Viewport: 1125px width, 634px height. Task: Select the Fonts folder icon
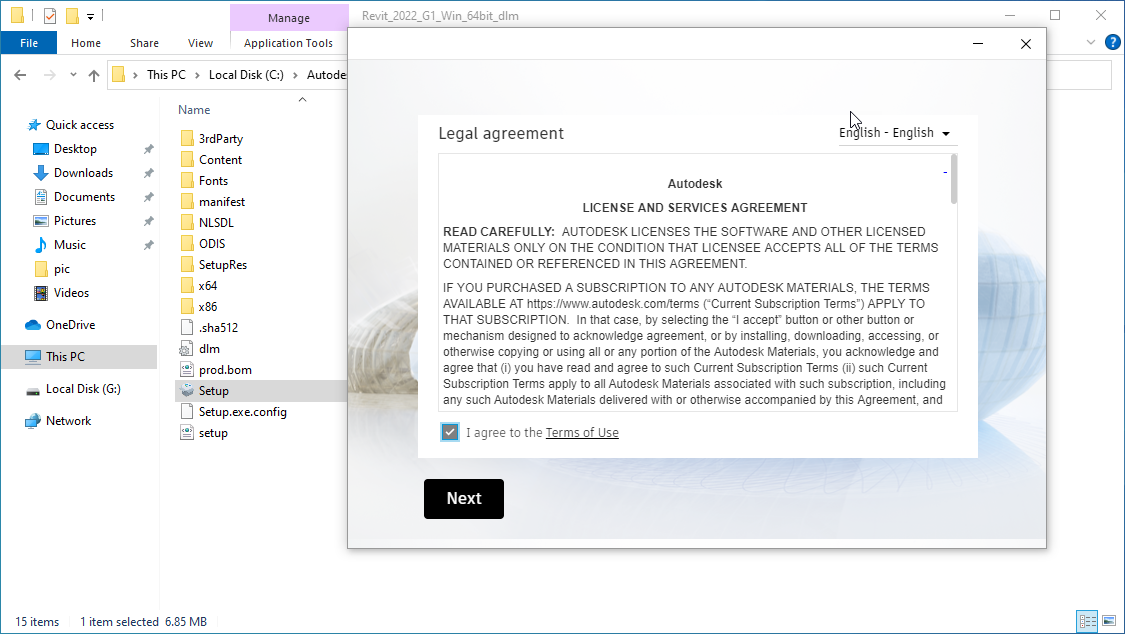187,180
